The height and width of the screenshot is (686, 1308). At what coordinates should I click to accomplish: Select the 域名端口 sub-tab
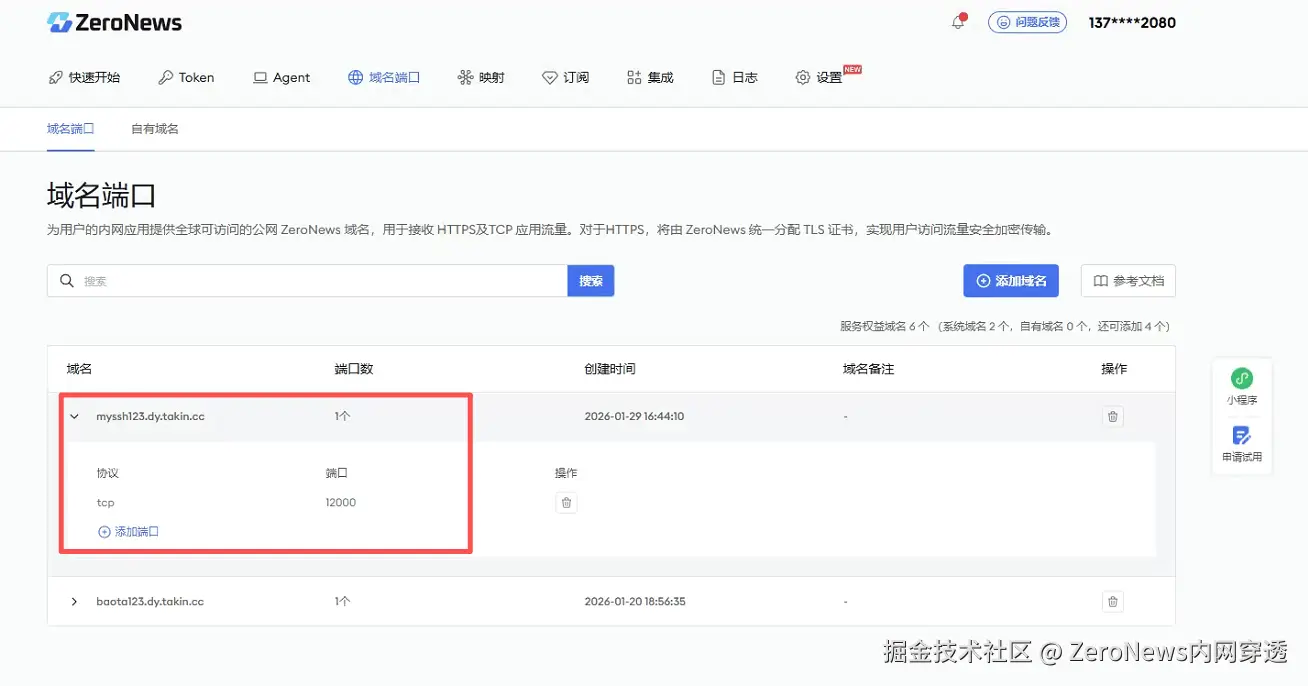70,129
